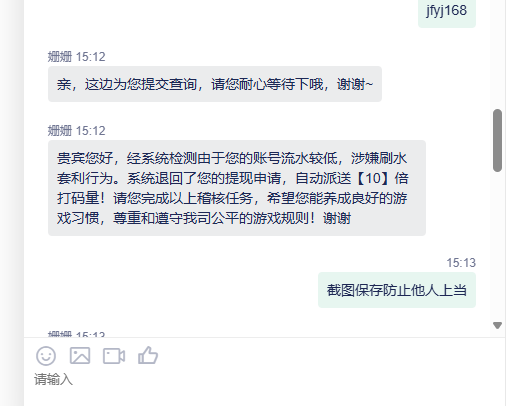Click second 姗姗 15:12 sender label
Viewport: 527px width, 406px height.
pyautogui.click(x=77, y=131)
